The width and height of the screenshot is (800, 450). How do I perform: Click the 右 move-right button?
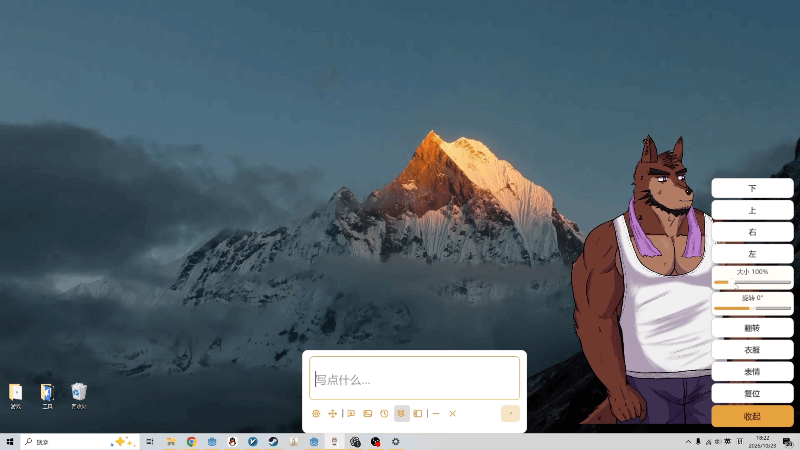click(x=752, y=232)
